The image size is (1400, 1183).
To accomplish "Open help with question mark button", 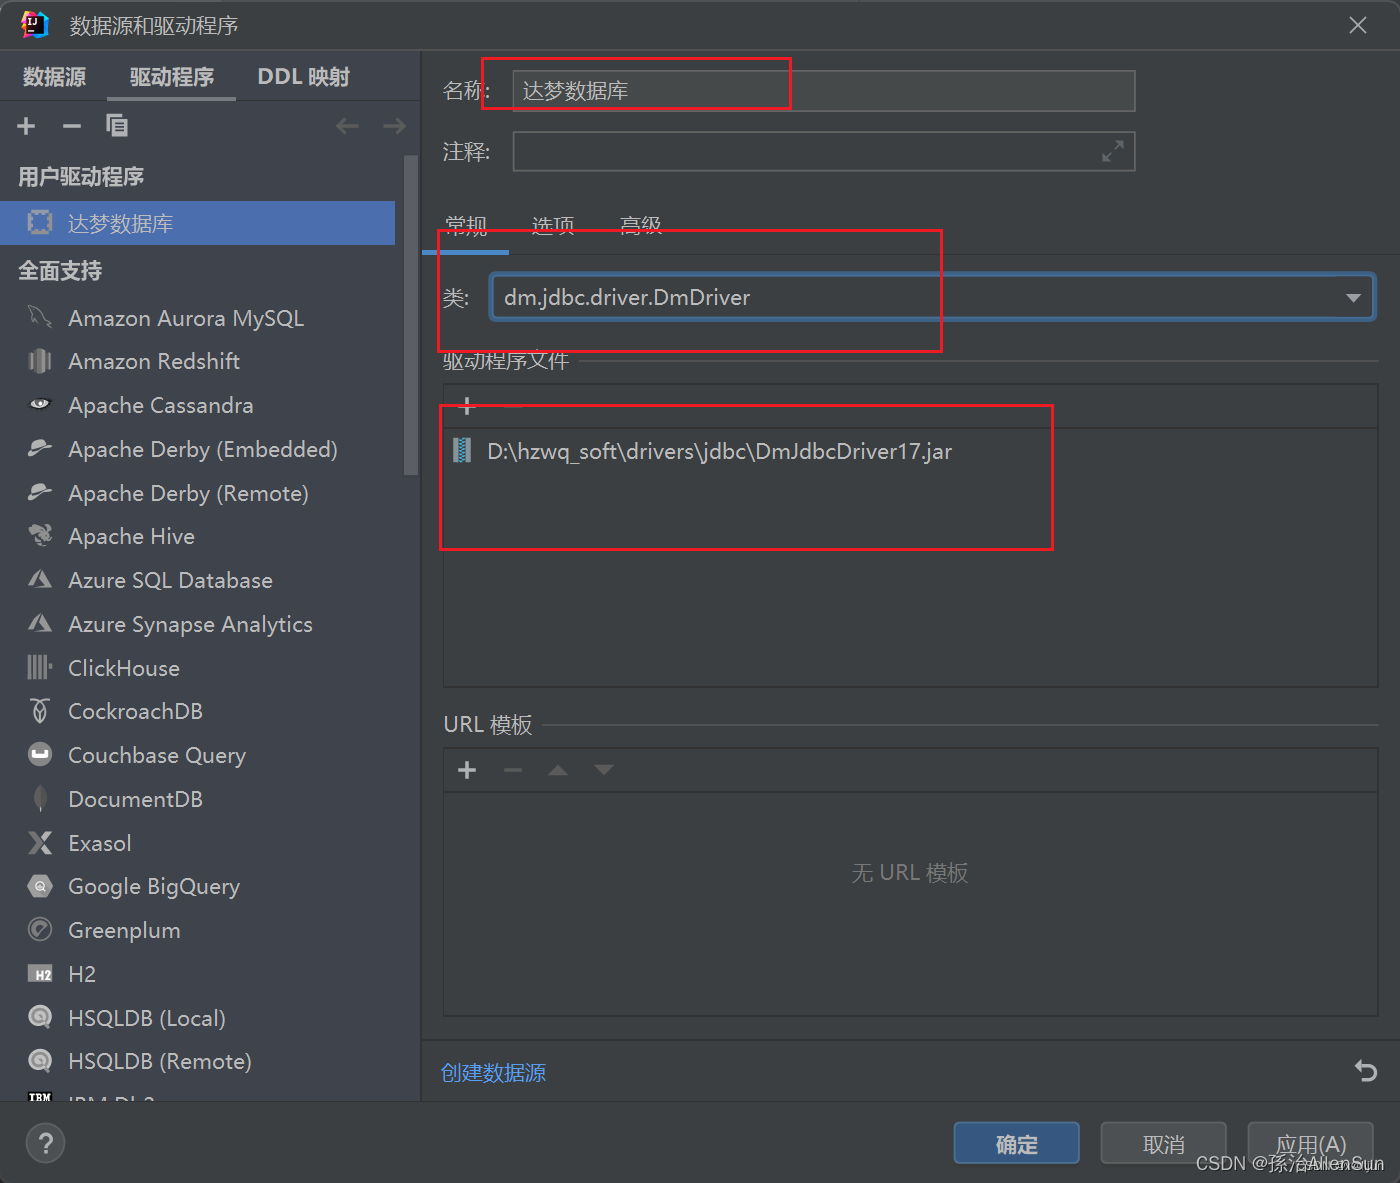I will 45,1143.
